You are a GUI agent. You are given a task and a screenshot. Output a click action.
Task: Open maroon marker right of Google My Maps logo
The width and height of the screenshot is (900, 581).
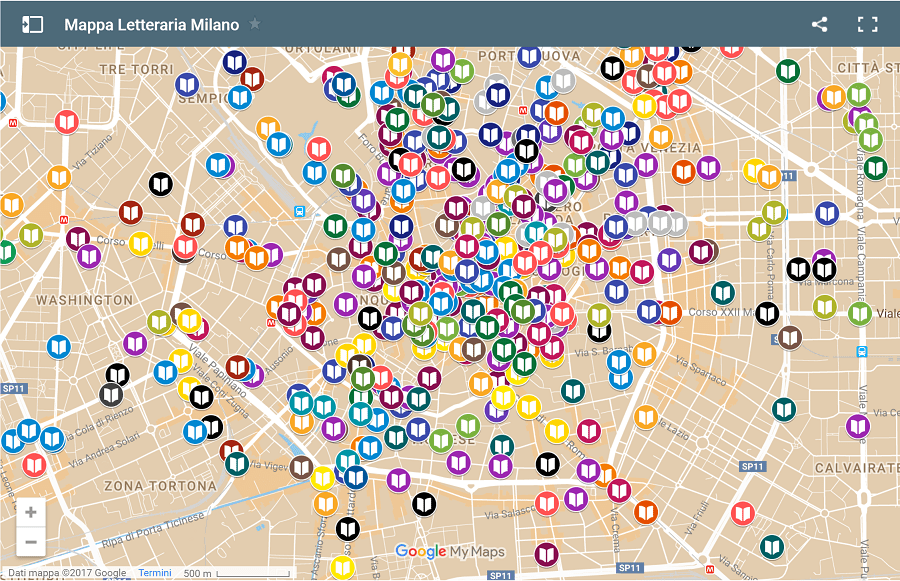[546, 555]
